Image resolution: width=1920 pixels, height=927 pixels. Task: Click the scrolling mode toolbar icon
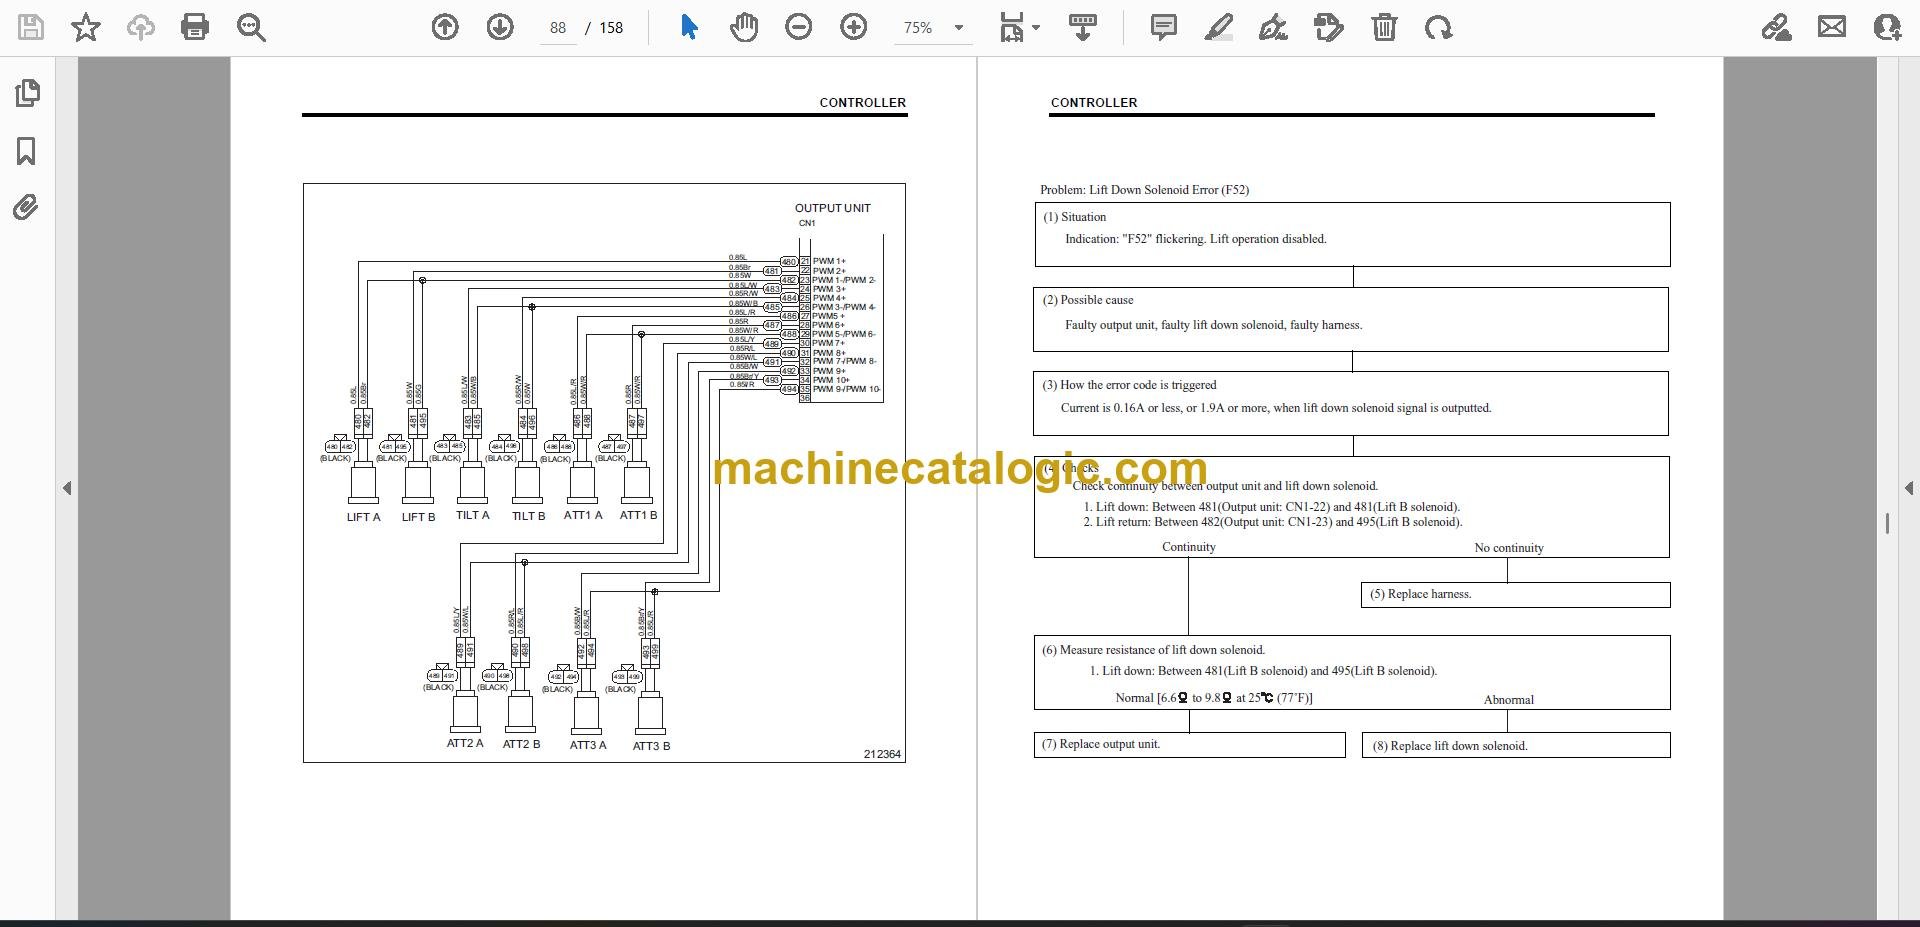(x=1082, y=27)
